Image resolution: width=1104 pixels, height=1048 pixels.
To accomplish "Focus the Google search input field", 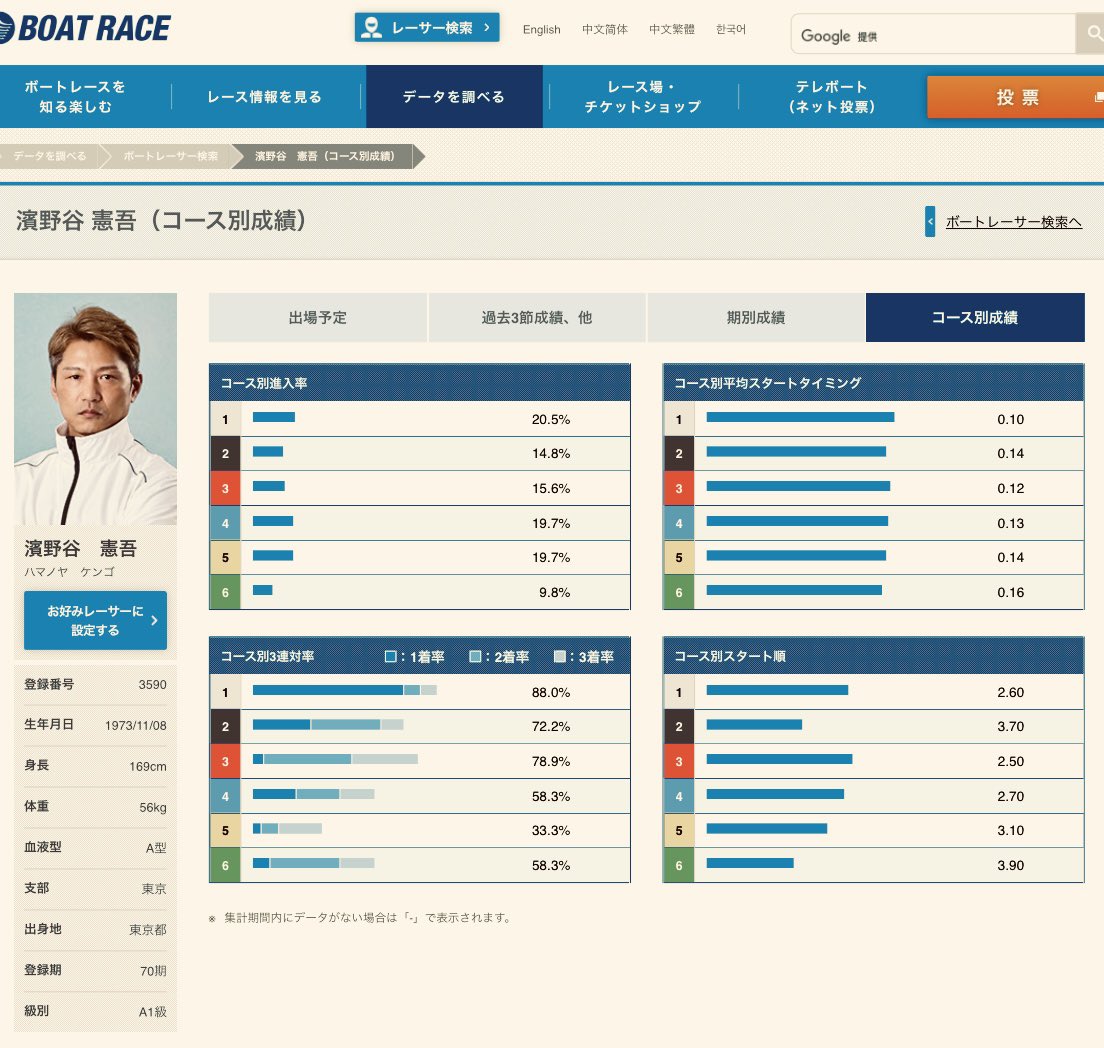I will (934, 34).
